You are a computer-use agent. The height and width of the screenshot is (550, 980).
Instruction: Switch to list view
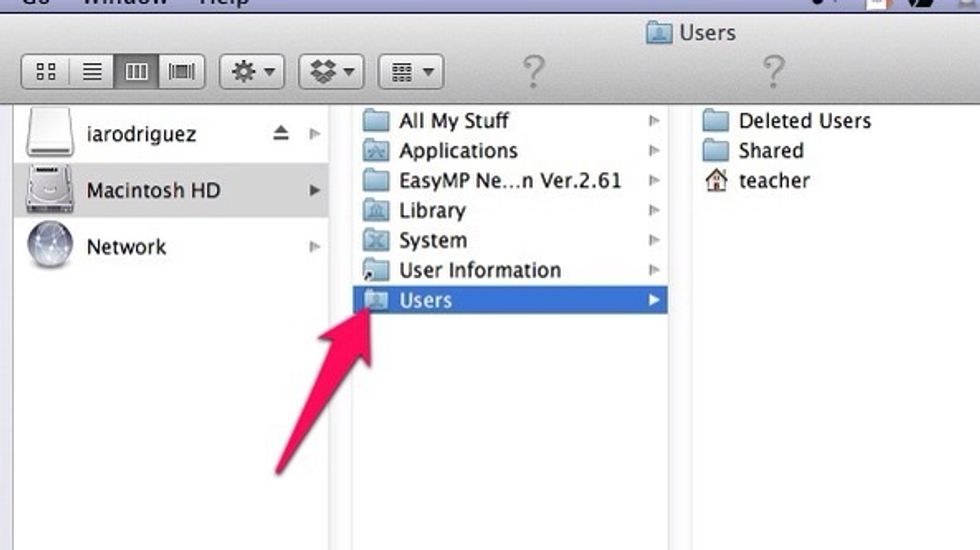pyautogui.click(x=92, y=72)
